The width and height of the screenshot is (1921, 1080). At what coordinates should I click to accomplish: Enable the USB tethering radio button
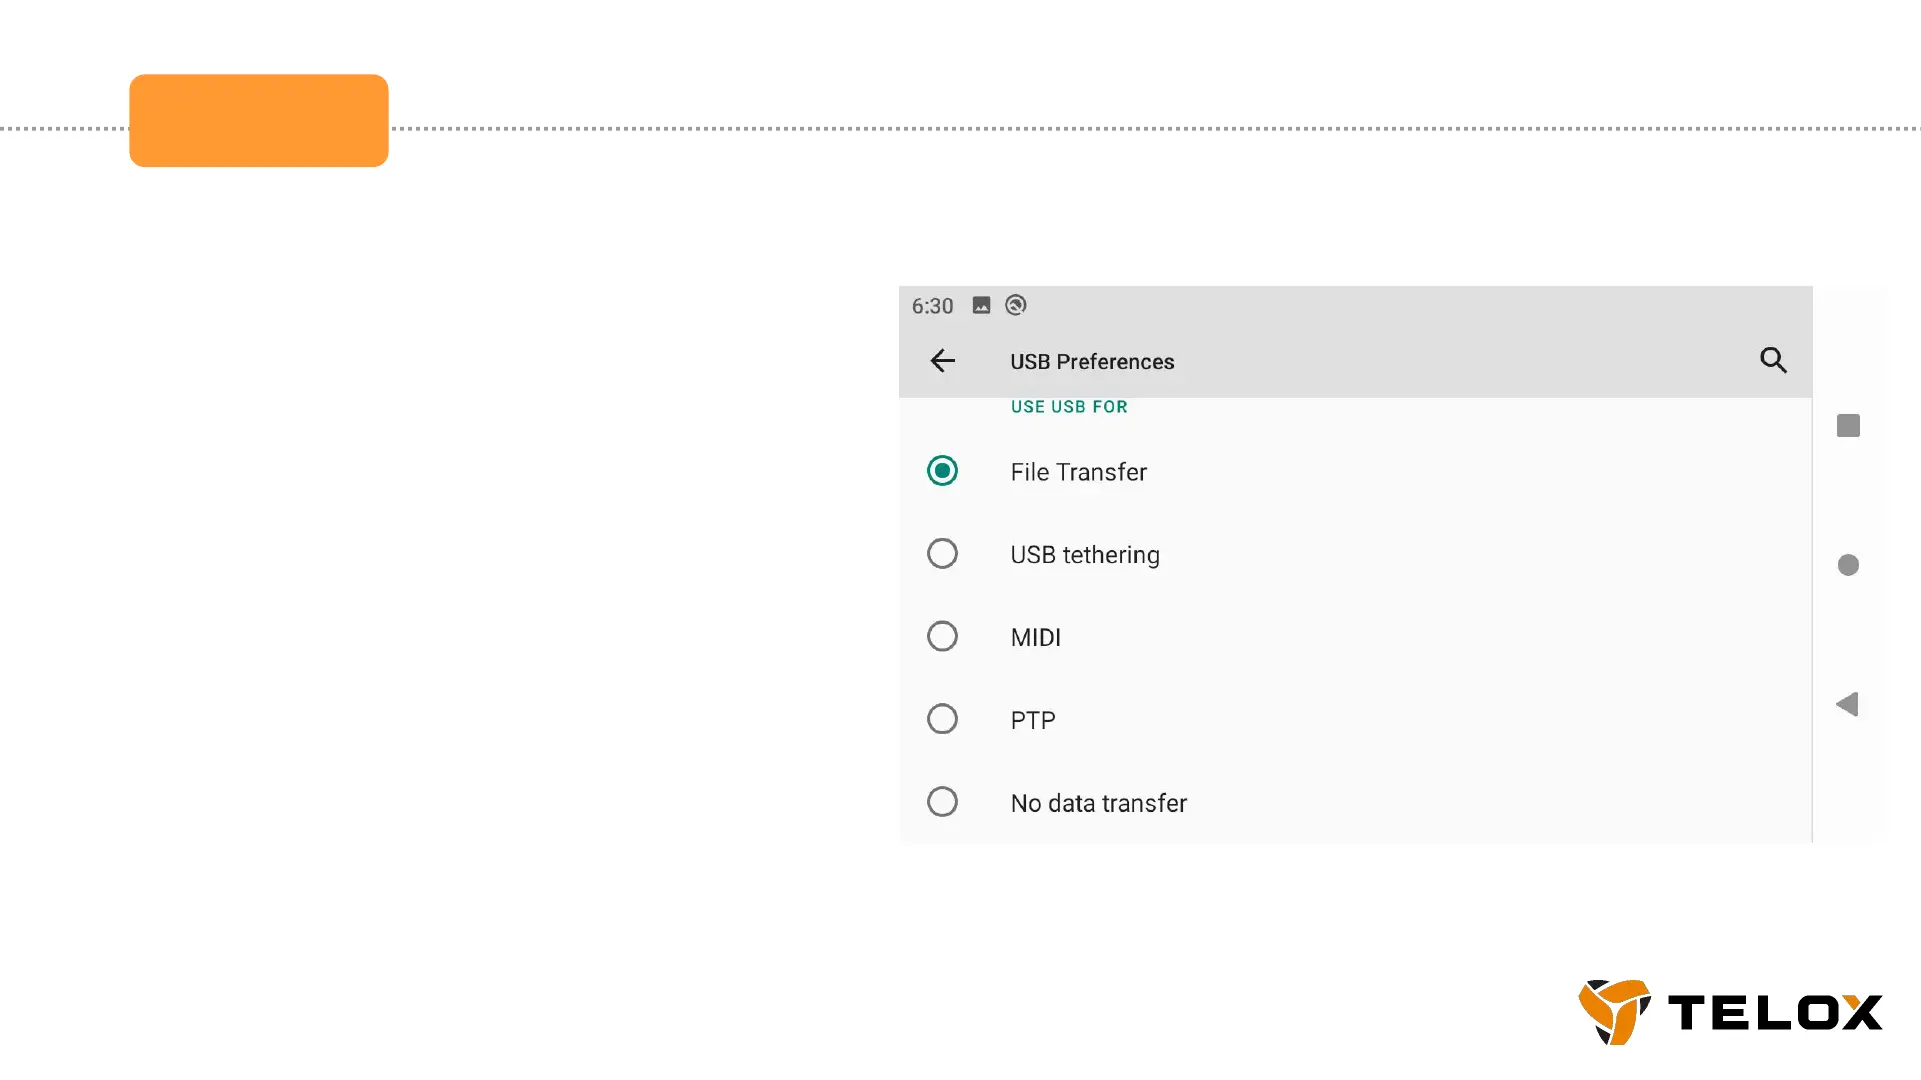click(942, 554)
